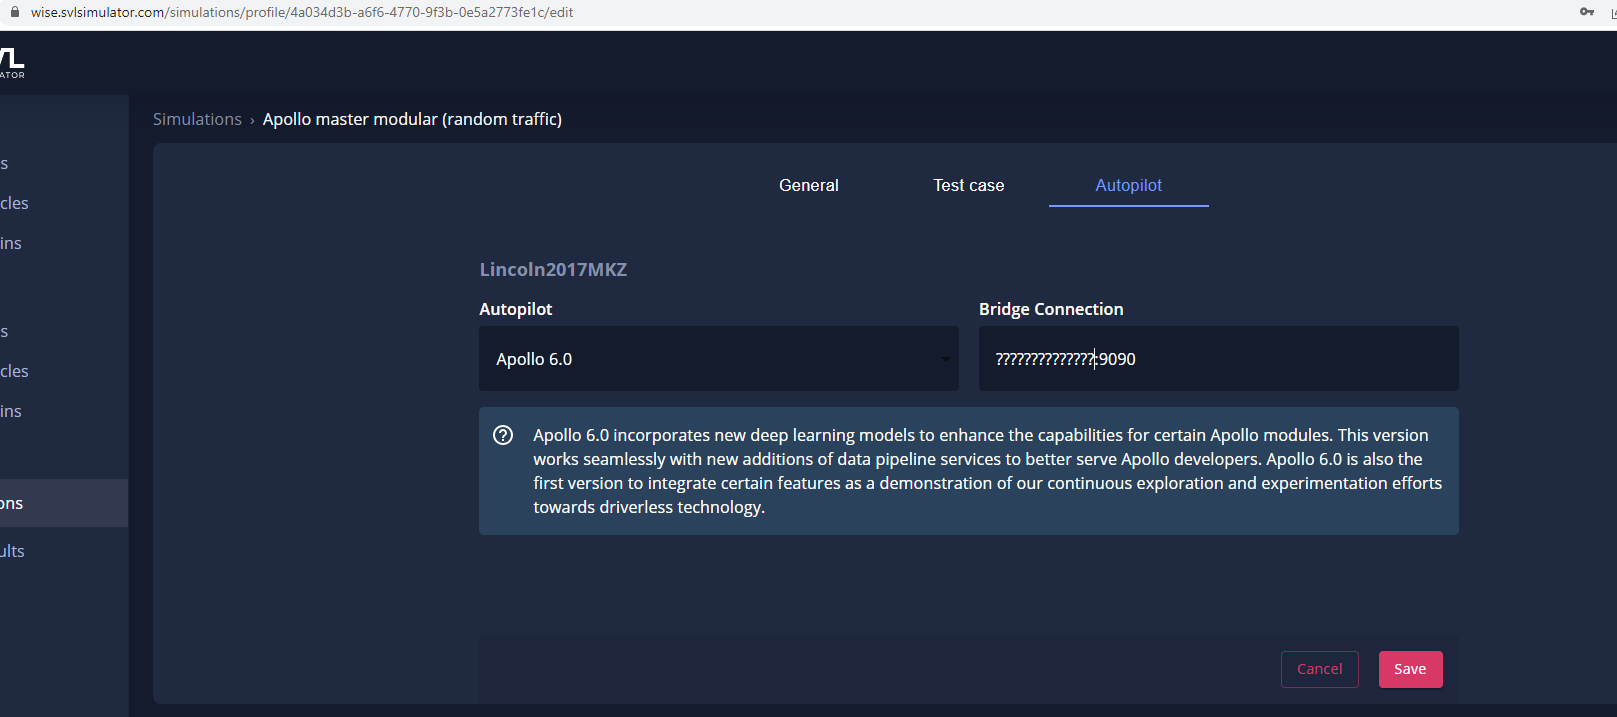This screenshot has width=1617, height=717.
Task: Click the question mark info icon
Action: click(503, 435)
